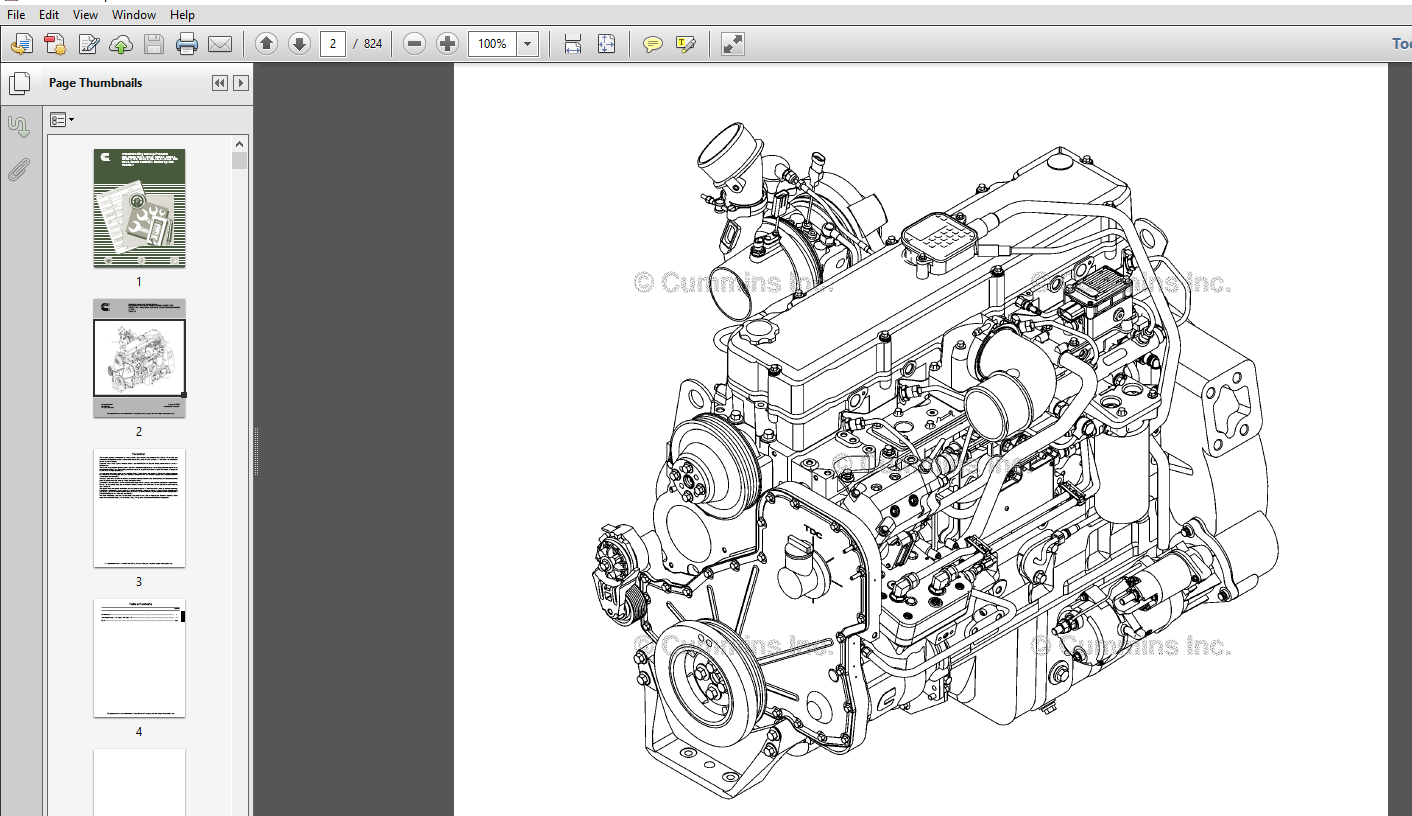Click the email envelope icon
This screenshot has width=1412, height=816.
220,44
